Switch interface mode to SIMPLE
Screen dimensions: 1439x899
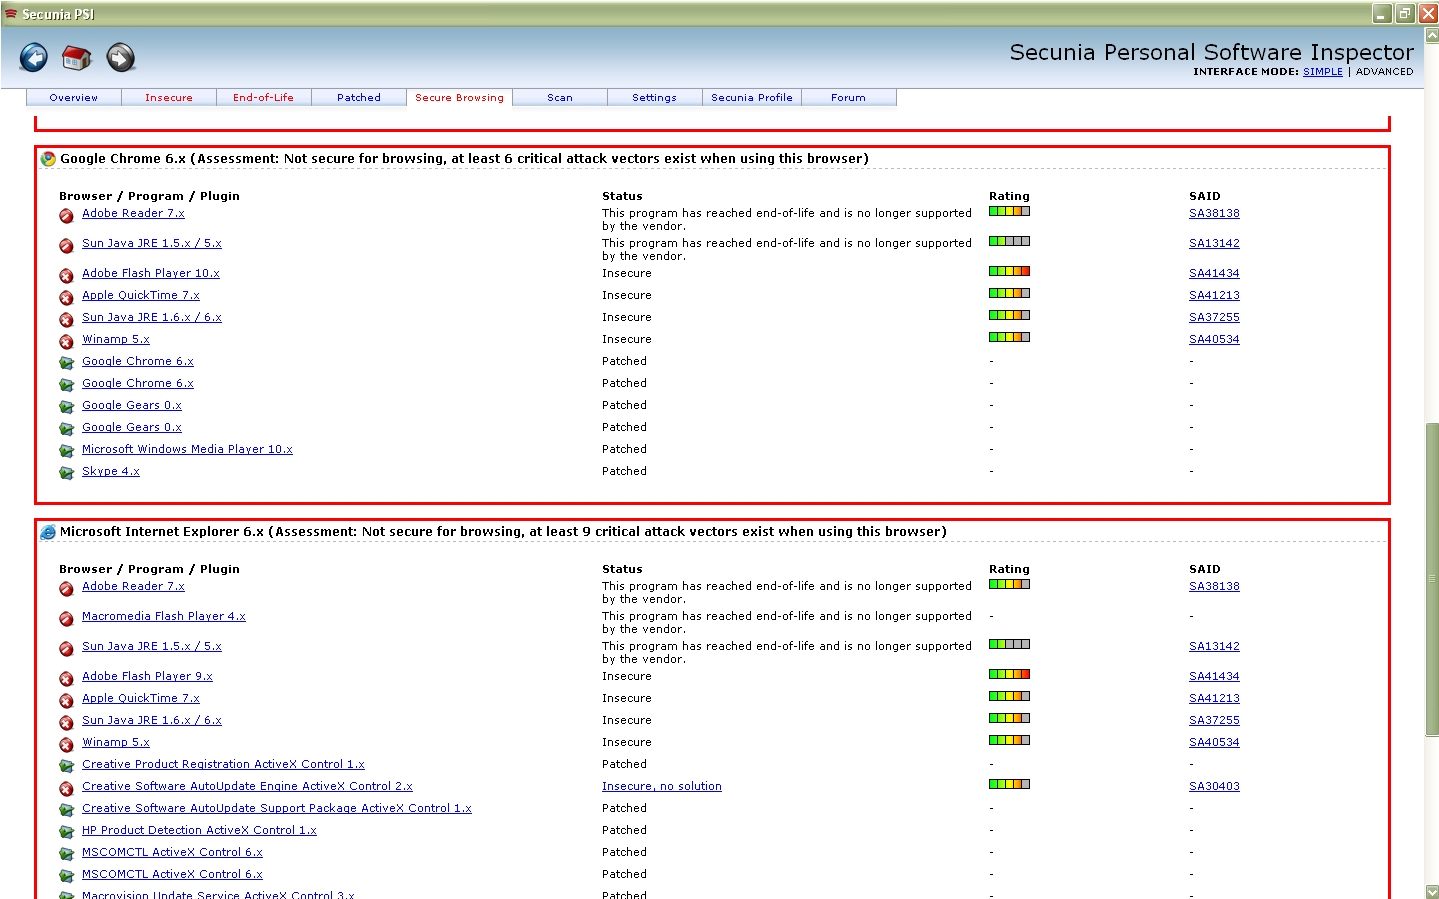(x=1322, y=72)
